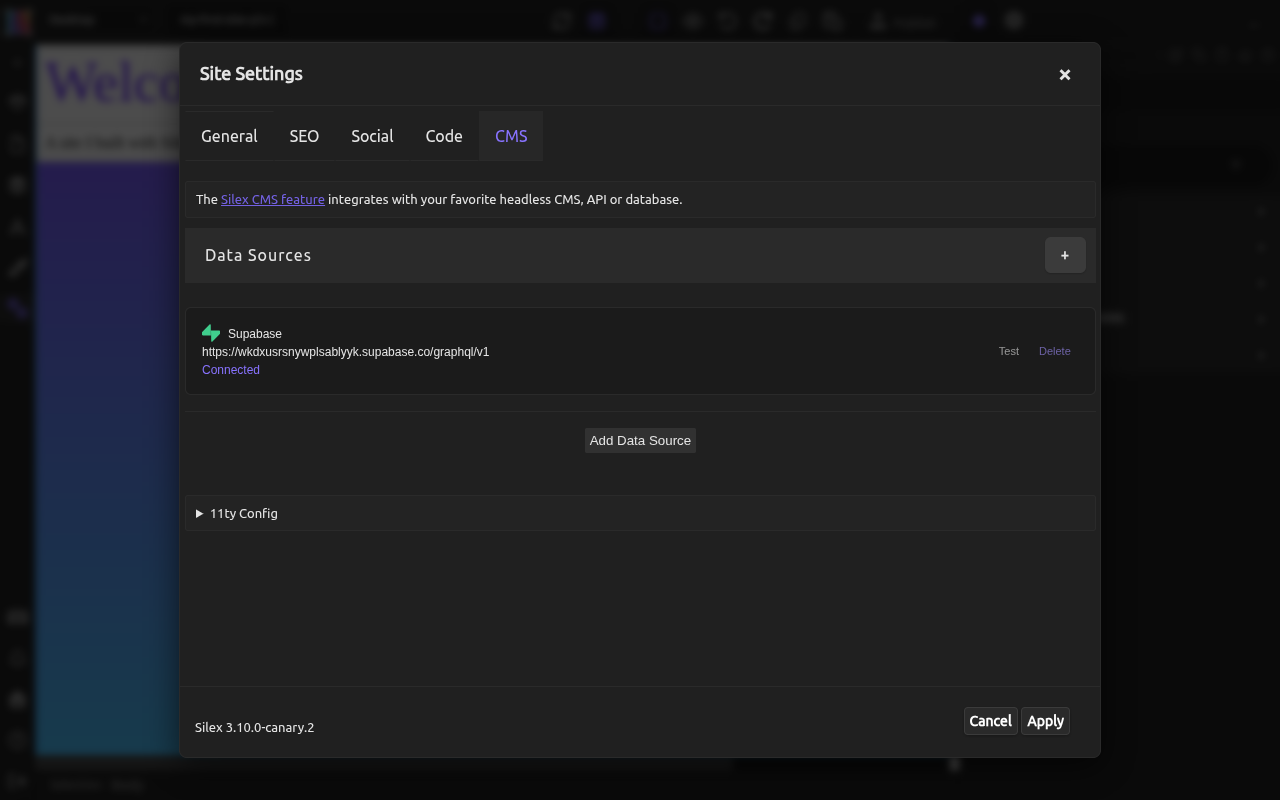Click the plus icon in Data Sources header
1280x800 pixels.
point(1065,255)
